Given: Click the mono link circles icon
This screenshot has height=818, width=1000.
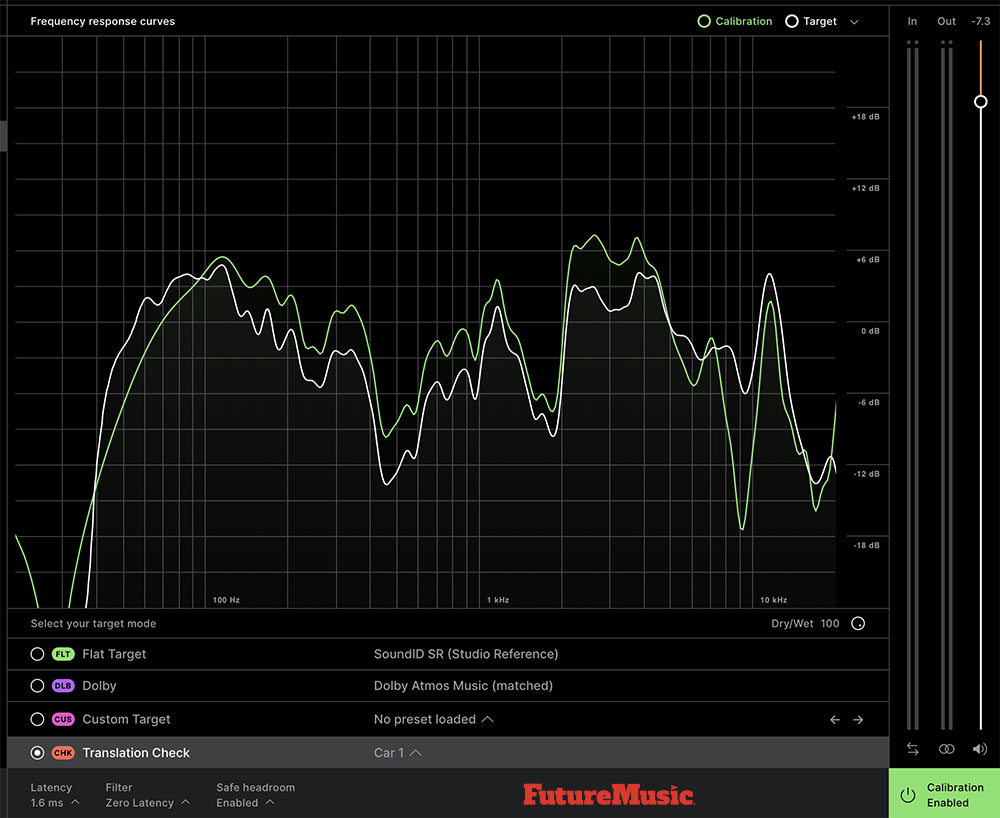Looking at the screenshot, I should coord(946,749).
